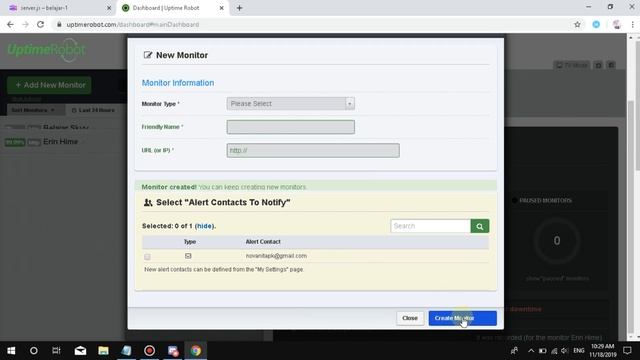Screen dimensions: 640x360
Task: Click the paused monitors count circle
Action: point(557,241)
